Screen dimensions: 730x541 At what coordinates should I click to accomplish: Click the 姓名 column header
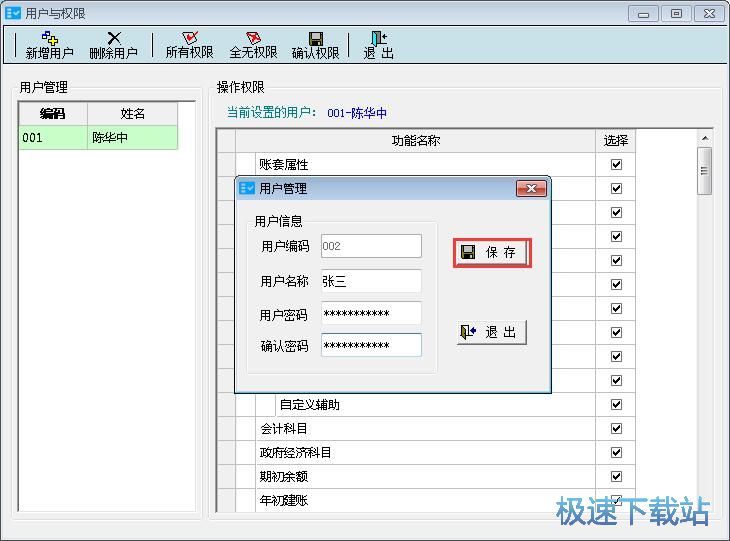click(133, 114)
